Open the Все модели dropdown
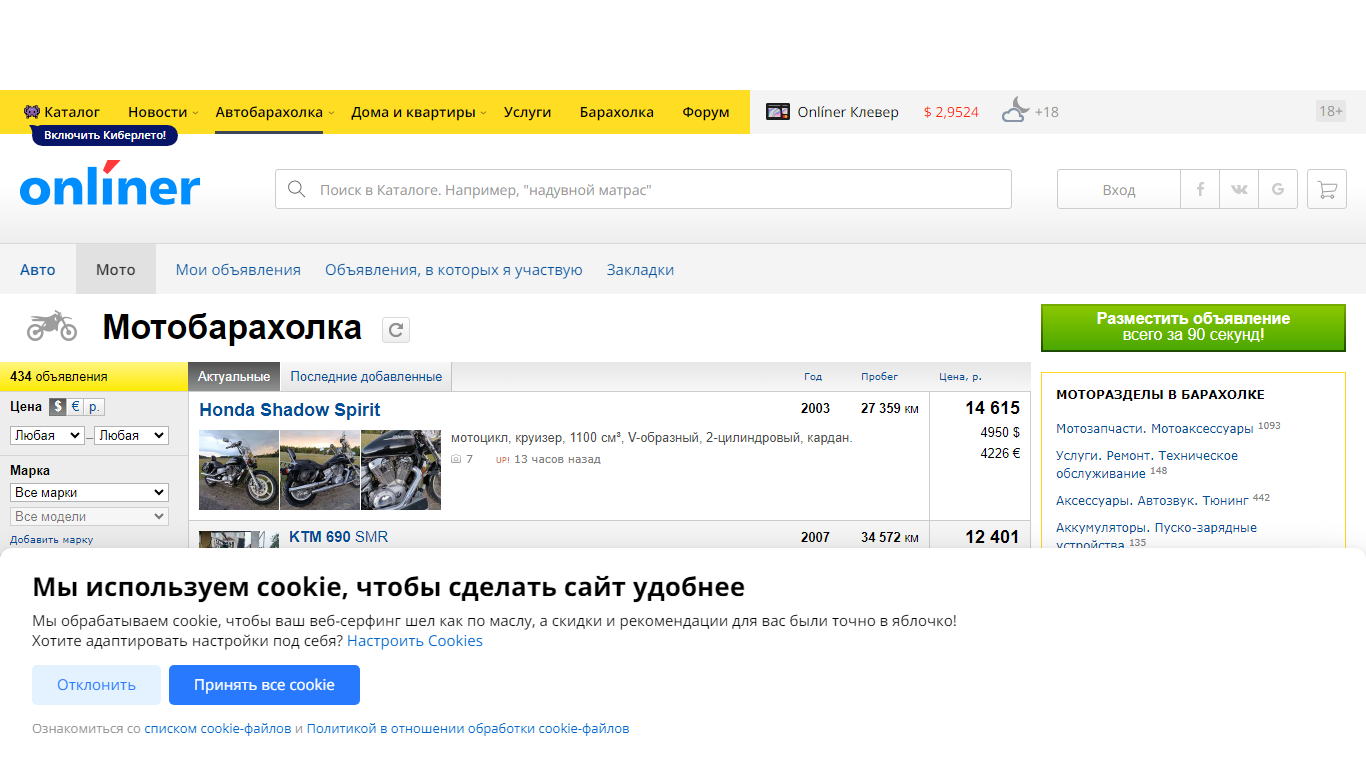 coord(89,516)
